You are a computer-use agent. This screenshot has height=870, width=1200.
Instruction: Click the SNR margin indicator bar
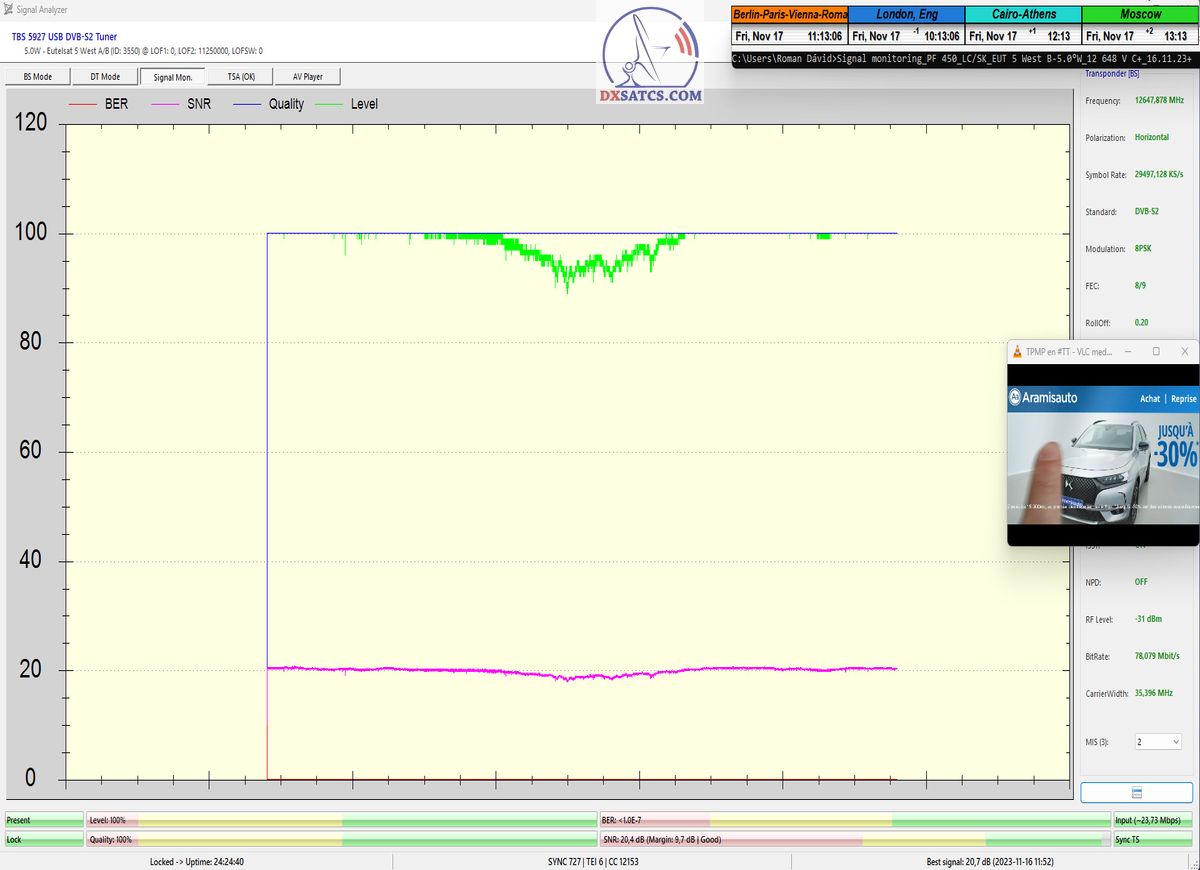[853, 840]
